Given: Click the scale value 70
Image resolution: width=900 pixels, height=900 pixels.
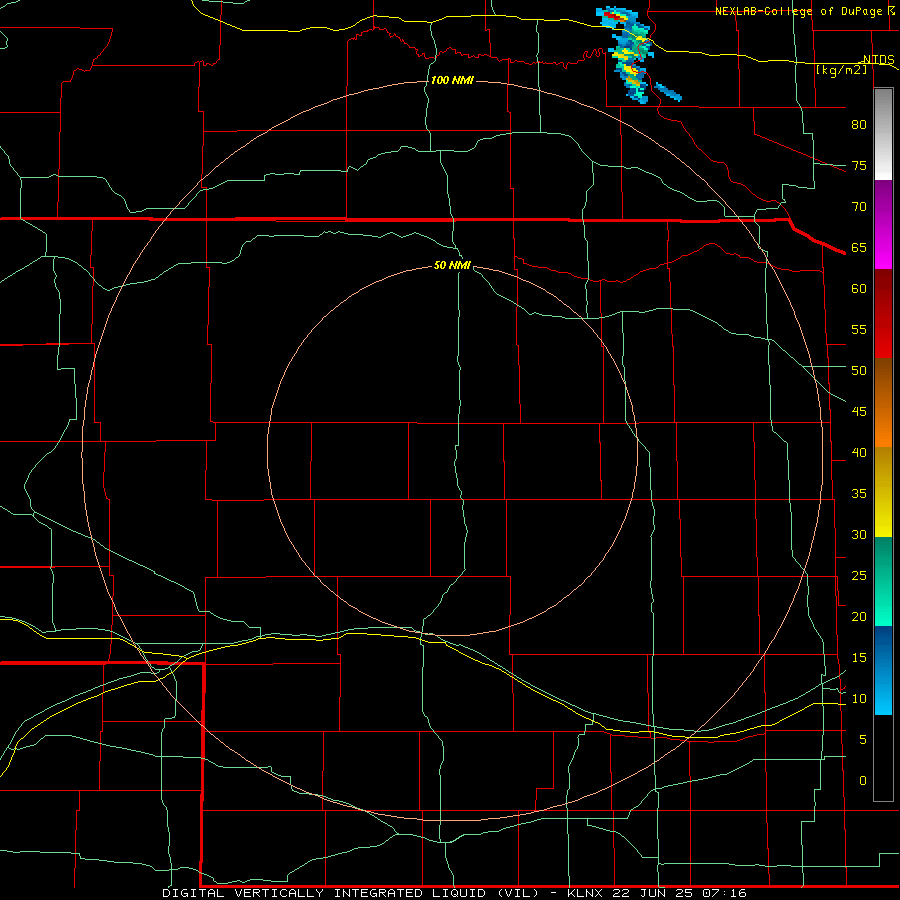Looking at the screenshot, I should click(x=859, y=207).
